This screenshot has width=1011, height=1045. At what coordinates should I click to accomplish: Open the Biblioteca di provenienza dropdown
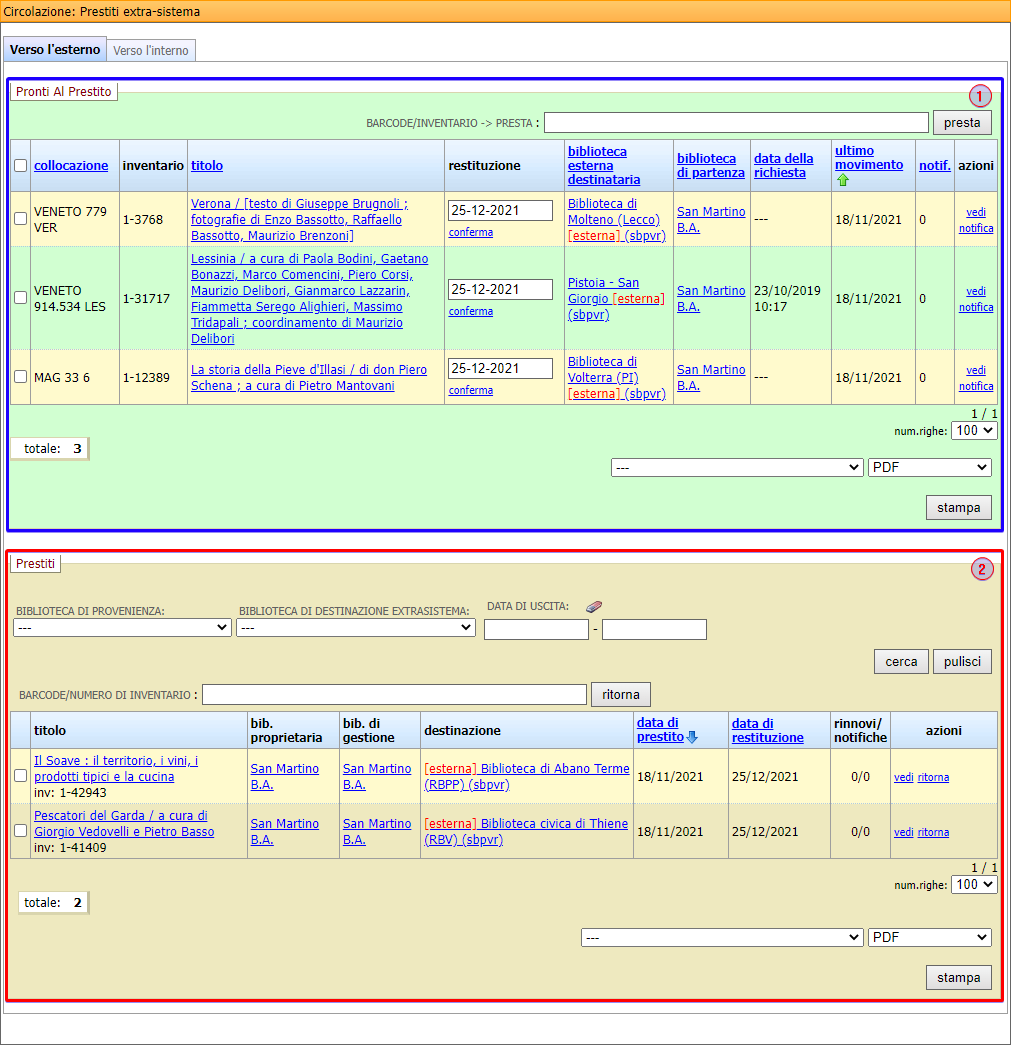(122, 628)
